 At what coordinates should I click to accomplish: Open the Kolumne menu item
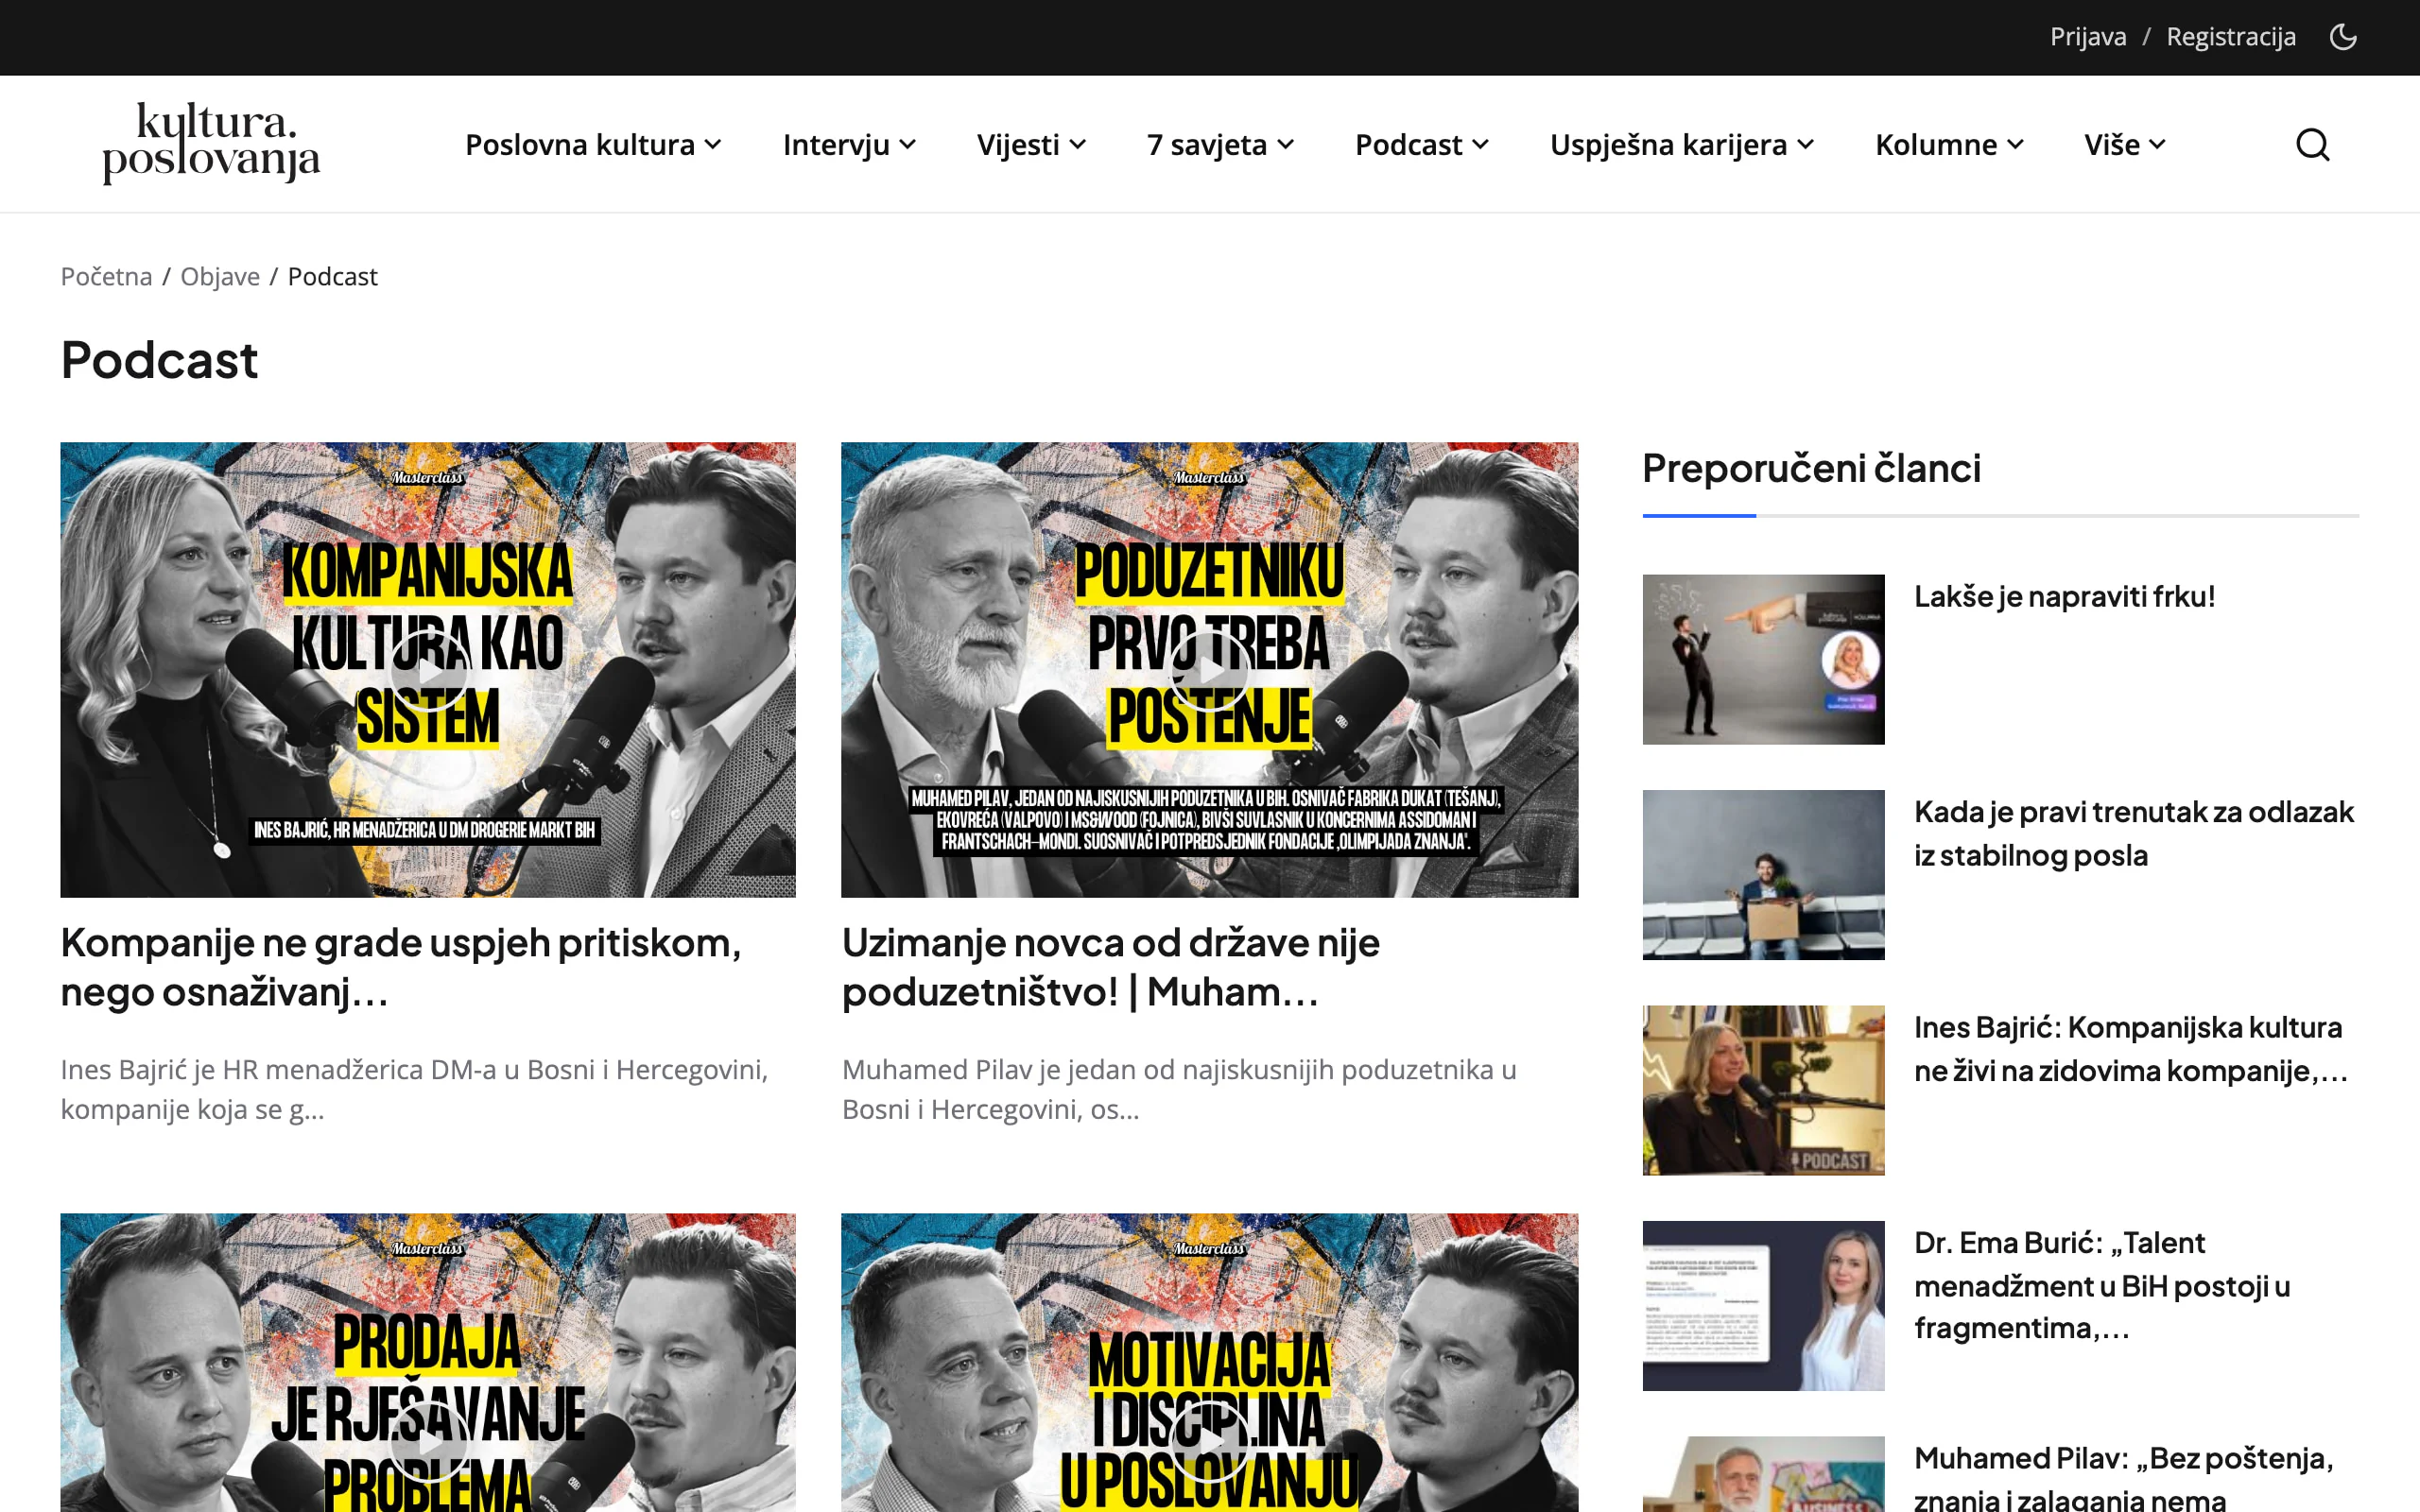pos(1948,144)
